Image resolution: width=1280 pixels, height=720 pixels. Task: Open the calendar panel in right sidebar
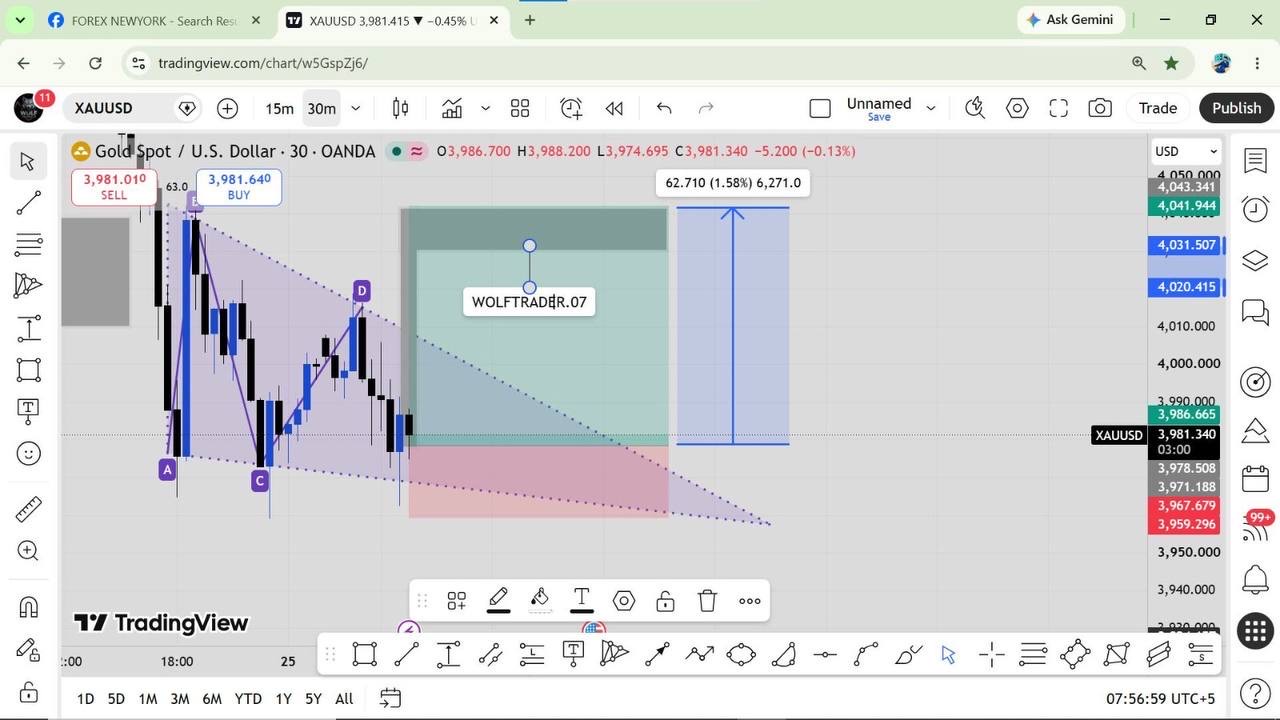tap(1255, 479)
